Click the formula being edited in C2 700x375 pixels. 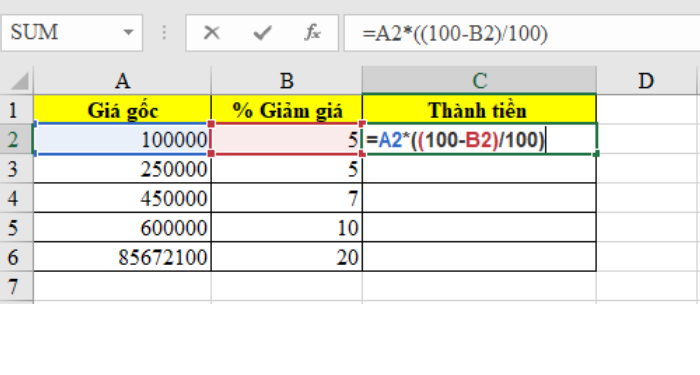click(x=456, y=140)
